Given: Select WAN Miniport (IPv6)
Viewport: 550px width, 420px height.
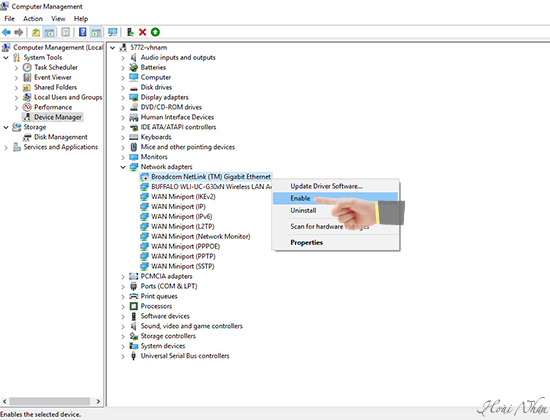Looking at the screenshot, I should click(182, 216).
